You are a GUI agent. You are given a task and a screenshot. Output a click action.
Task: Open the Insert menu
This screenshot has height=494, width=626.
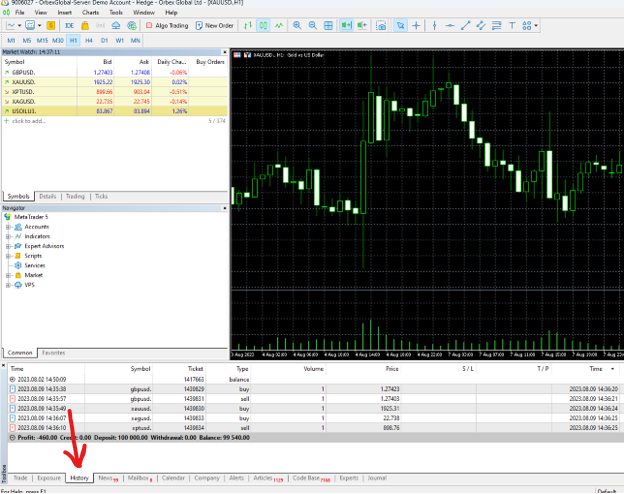coord(65,12)
